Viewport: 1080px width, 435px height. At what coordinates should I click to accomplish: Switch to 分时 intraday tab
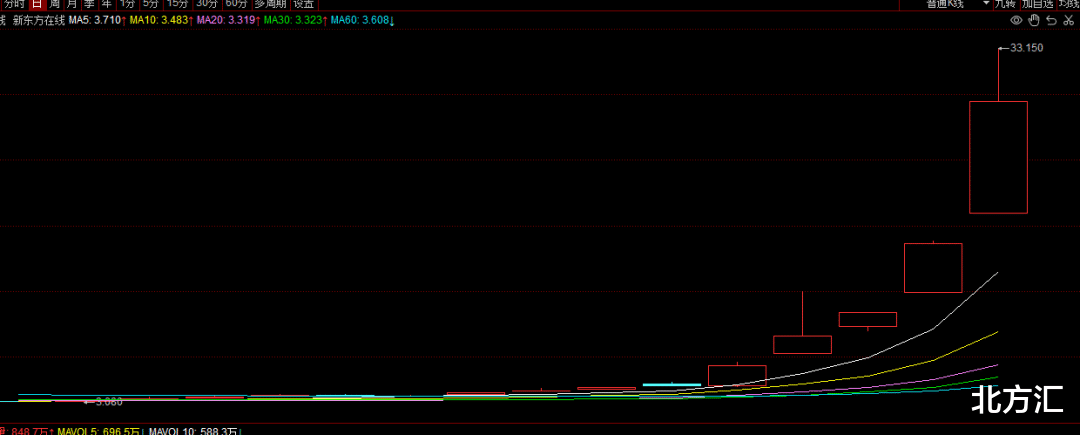pos(14,3)
